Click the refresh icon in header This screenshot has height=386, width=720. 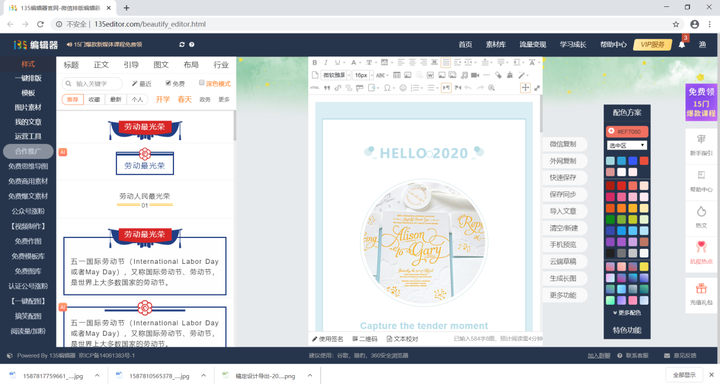(x=182, y=45)
